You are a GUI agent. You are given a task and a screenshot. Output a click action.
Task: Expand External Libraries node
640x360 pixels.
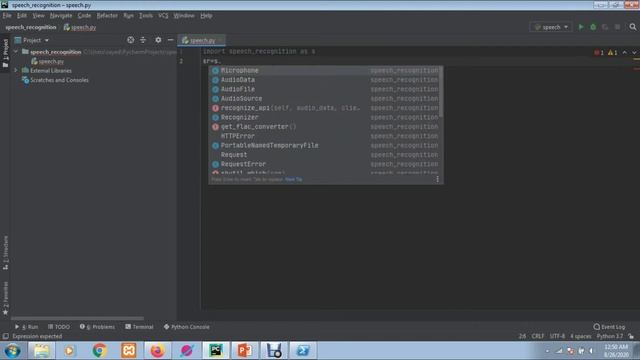coord(16,71)
